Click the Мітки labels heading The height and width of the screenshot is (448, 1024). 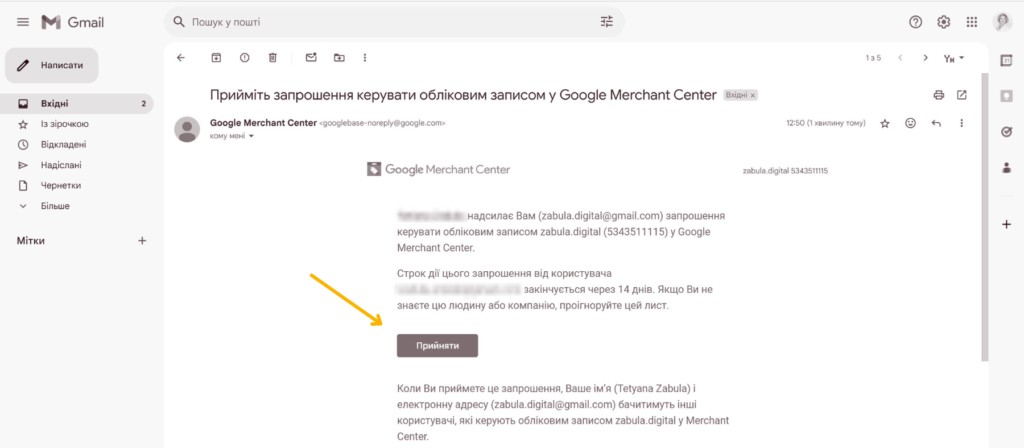click(x=31, y=240)
